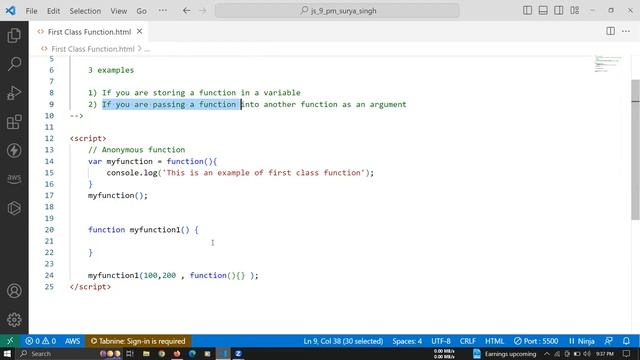The image size is (640, 360).
Task: Toggle the bottom panel layout icon
Action: 543,11
